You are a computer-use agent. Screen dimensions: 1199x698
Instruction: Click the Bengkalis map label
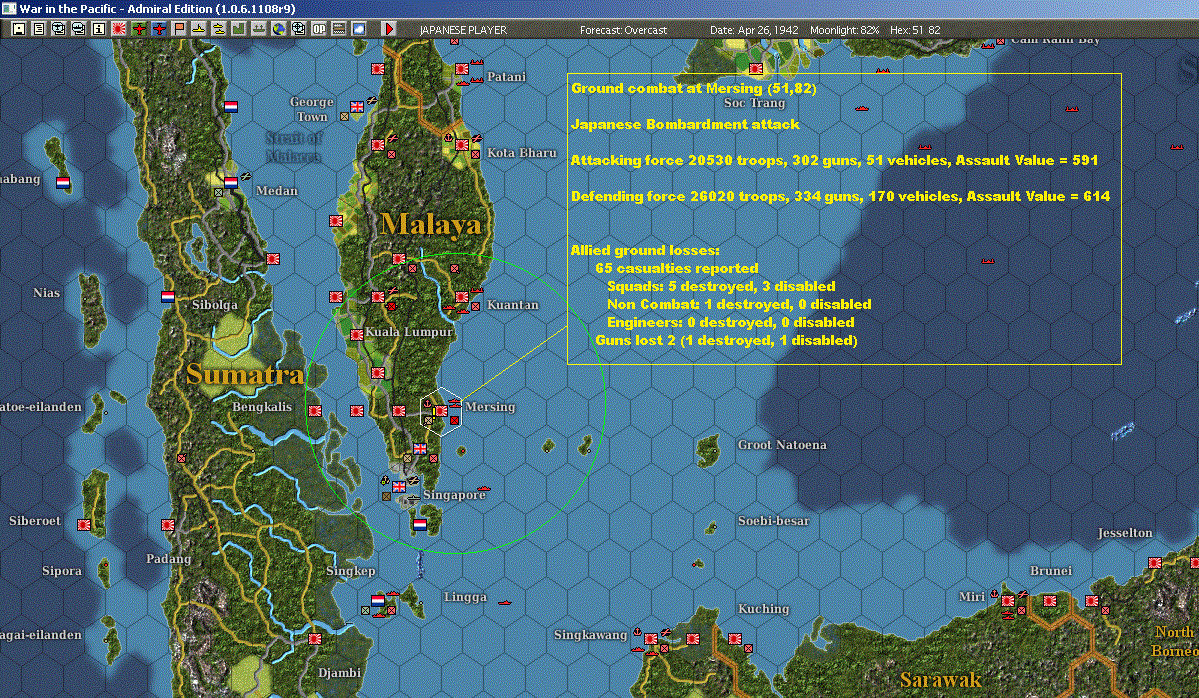pyautogui.click(x=262, y=407)
